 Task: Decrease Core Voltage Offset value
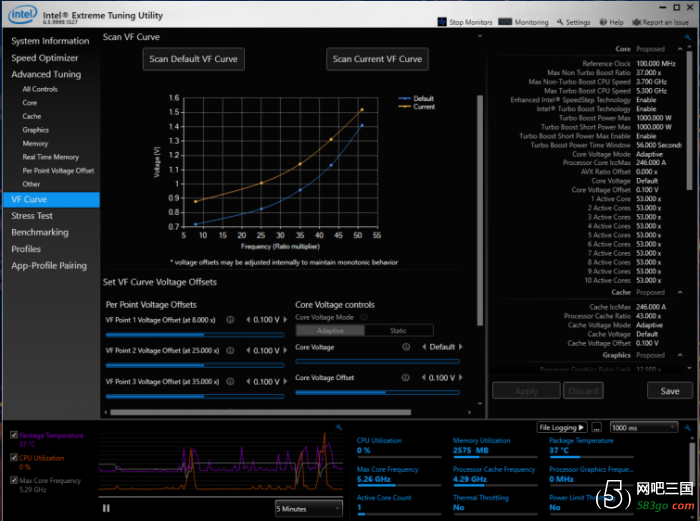click(x=424, y=378)
